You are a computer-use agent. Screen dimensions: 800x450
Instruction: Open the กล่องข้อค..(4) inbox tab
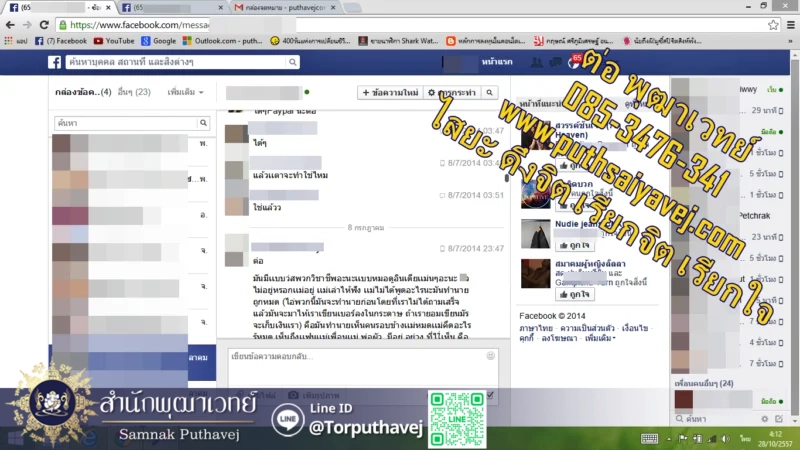coord(83,92)
